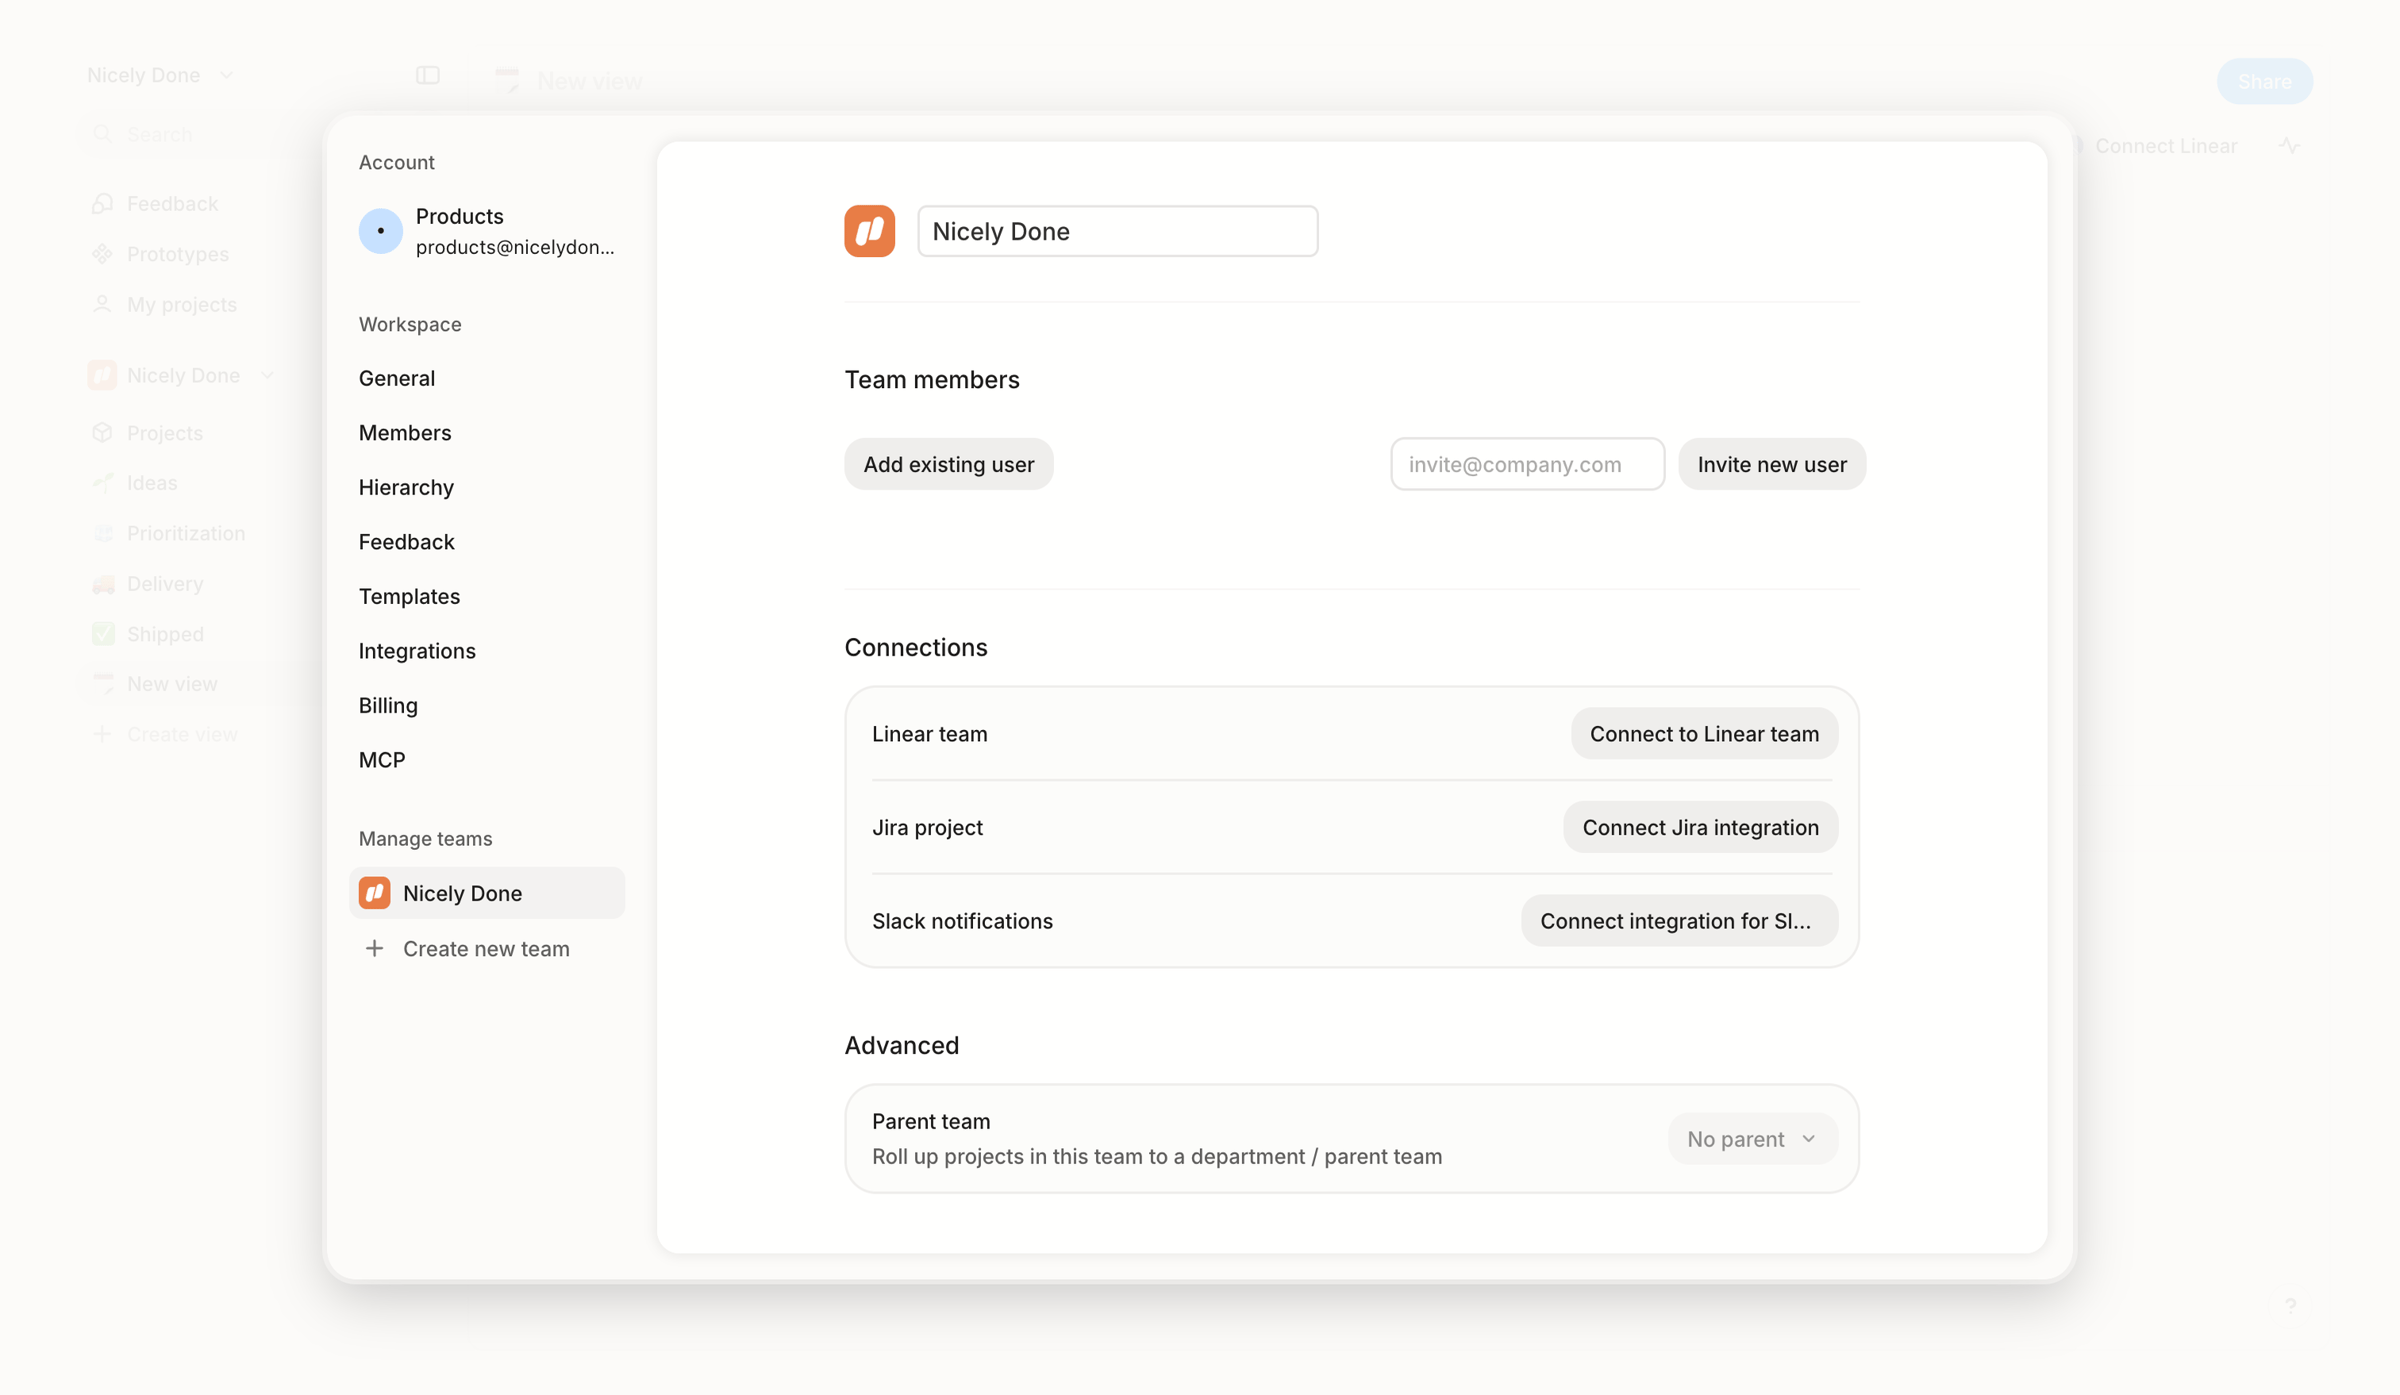Screen dimensions: 2400x1395
Task: Click the Projects cube icon in background sidebar
Action: click(102, 433)
